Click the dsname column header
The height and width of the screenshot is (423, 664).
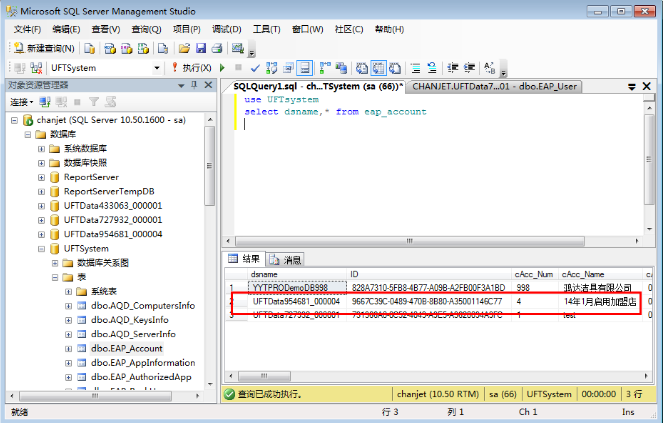click(297, 274)
